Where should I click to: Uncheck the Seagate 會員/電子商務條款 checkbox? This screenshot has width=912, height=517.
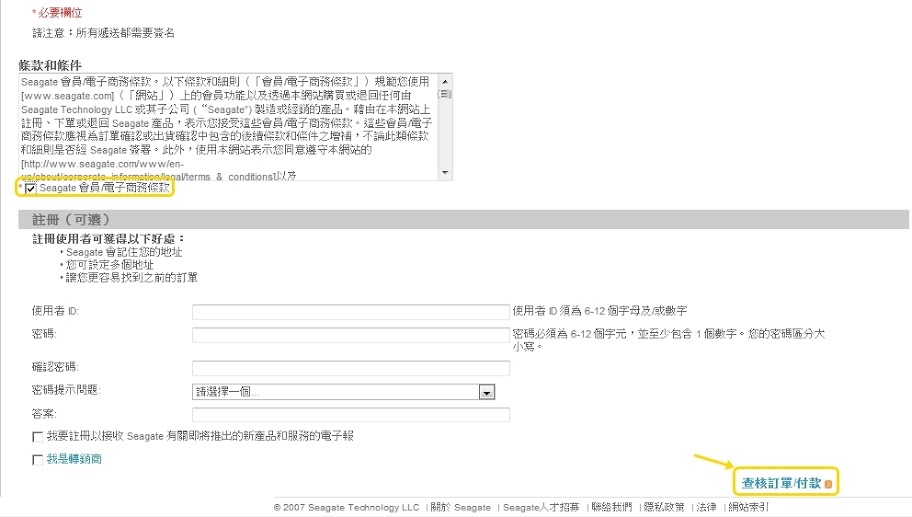click(31, 188)
